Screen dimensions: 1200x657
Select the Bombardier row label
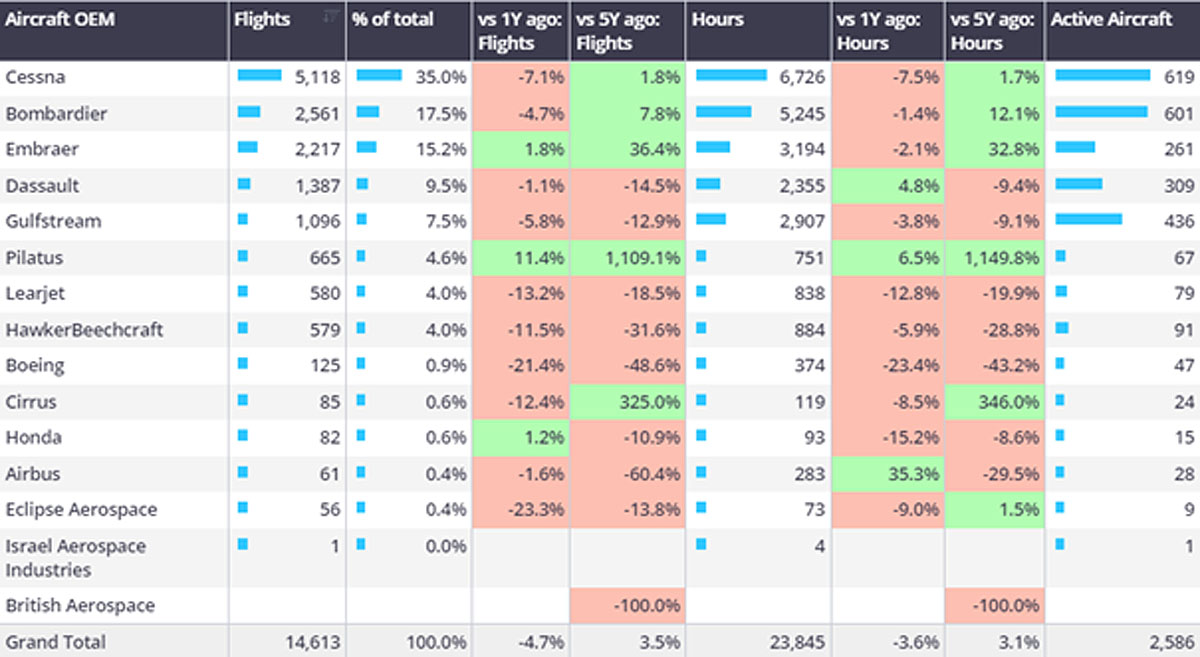click(x=56, y=113)
